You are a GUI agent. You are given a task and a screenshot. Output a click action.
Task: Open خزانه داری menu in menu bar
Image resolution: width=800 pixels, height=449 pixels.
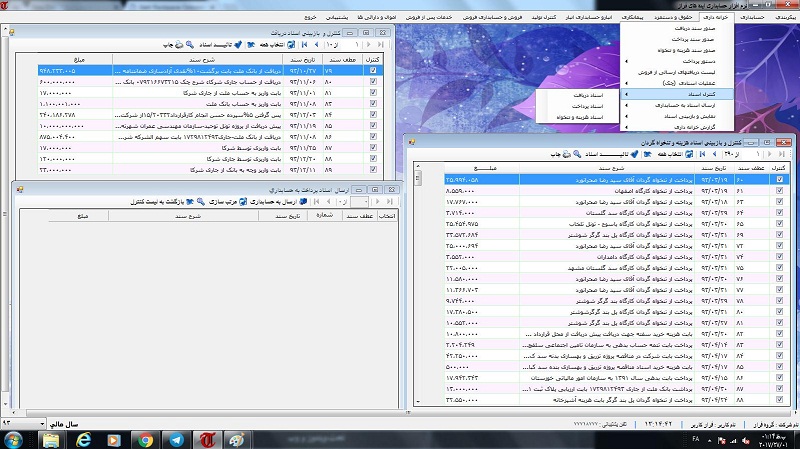tap(715, 17)
